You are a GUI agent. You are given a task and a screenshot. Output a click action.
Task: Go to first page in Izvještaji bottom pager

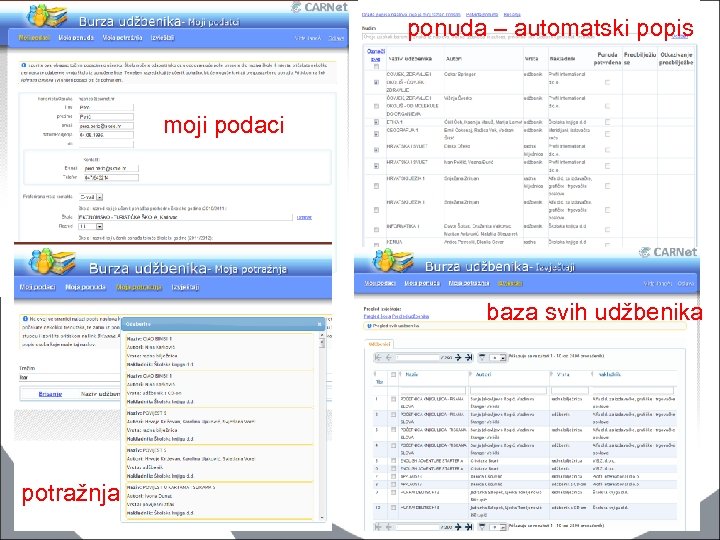pyautogui.click(x=378, y=527)
